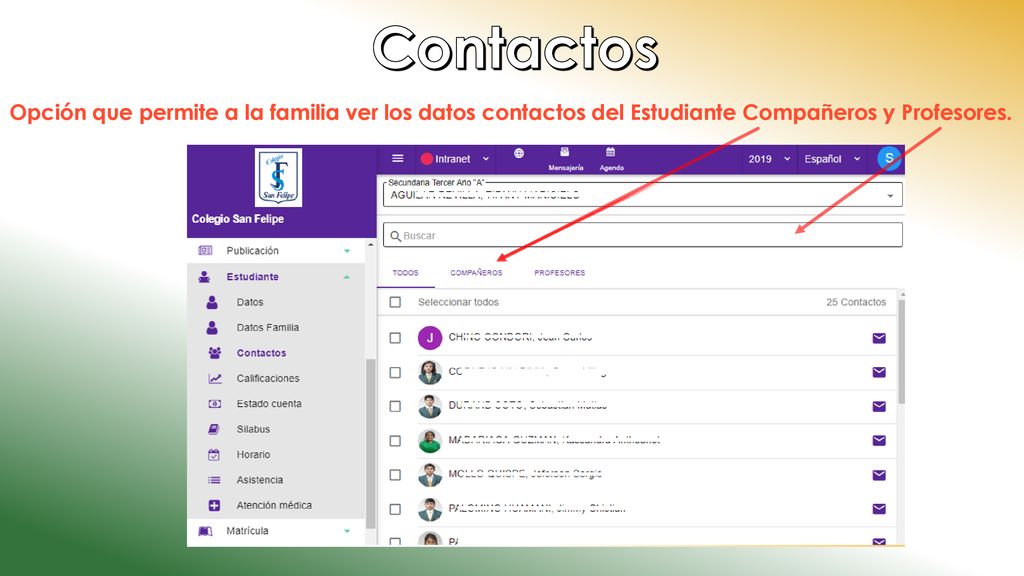Click the J avatar of CHINO contact
The image size is (1024, 576).
pos(430,338)
